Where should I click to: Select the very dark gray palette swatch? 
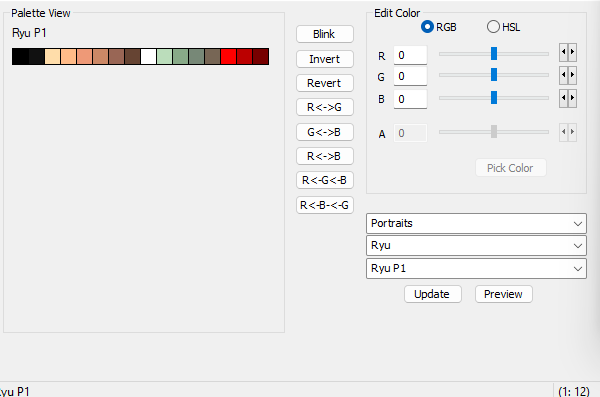pyautogui.click(x=36, y=57)
